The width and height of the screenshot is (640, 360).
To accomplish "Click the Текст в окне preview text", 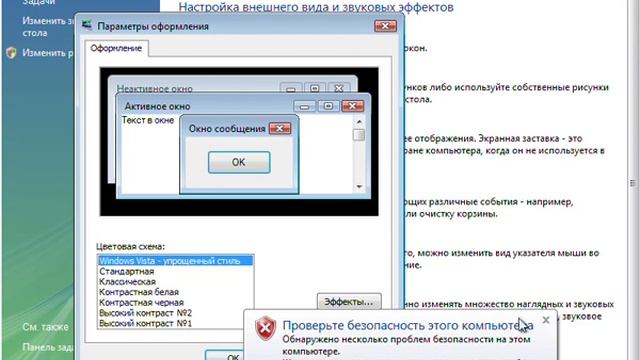I will (148, 120).
